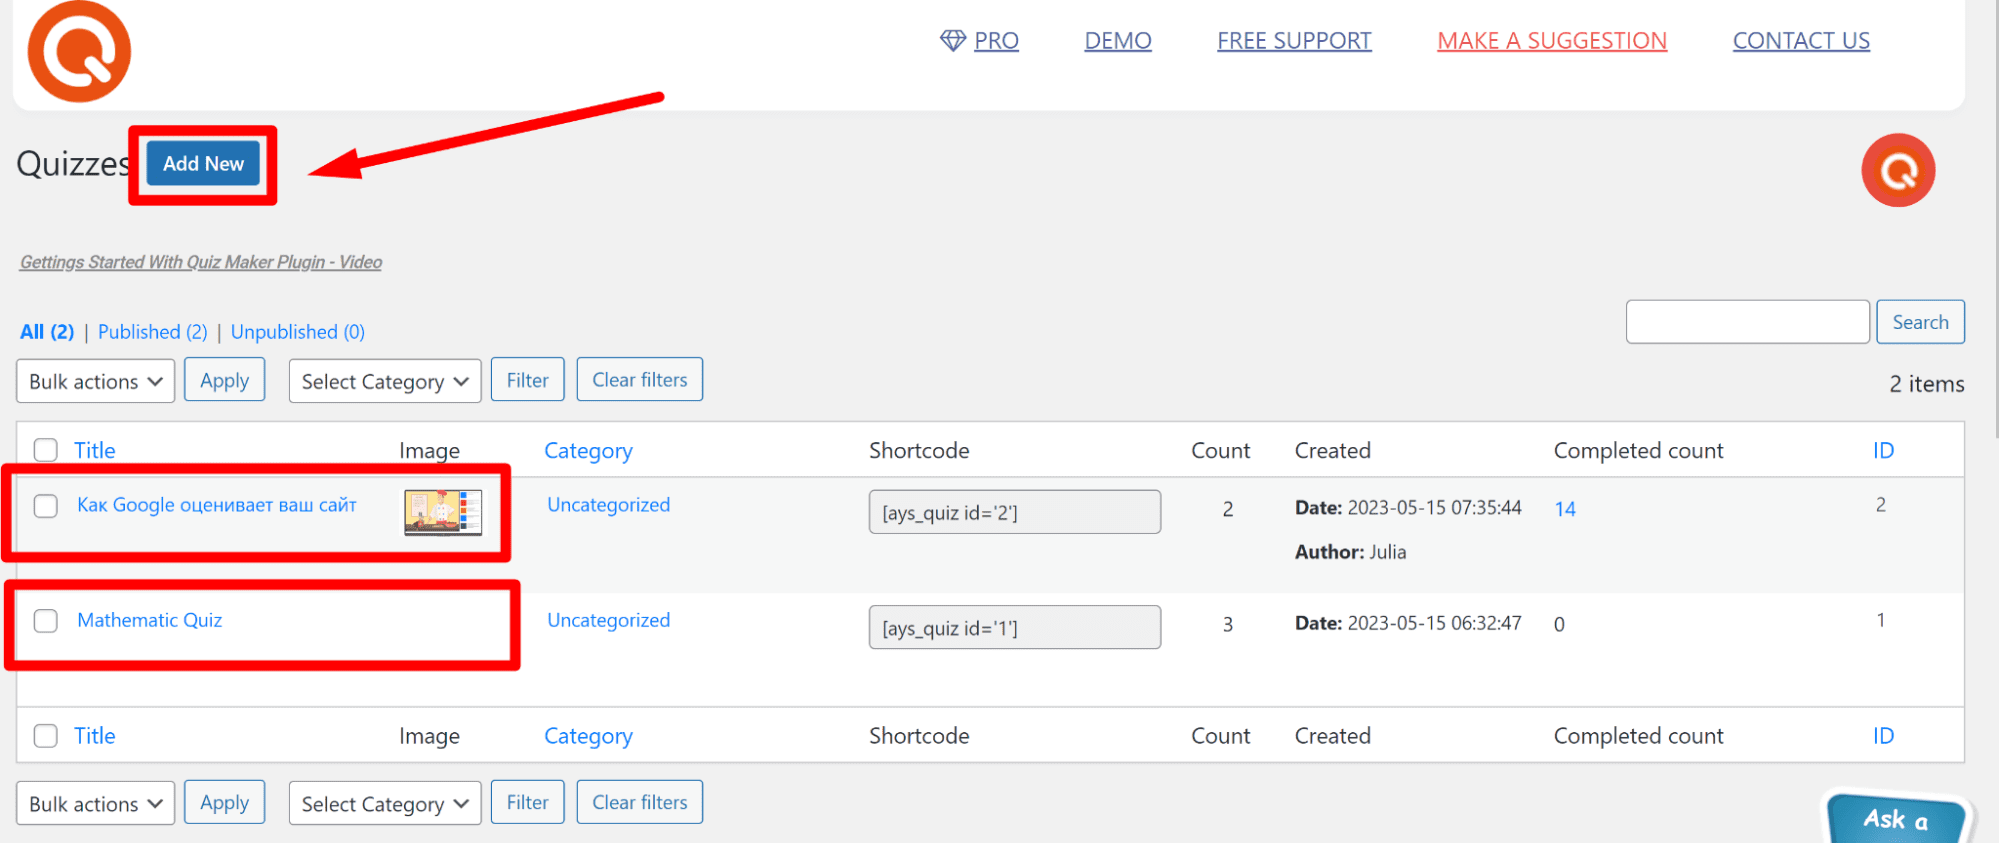Select the shortcode field for quiz id 2
1999x844 pixels.
pyautogui.click(x=1014, y=512)
